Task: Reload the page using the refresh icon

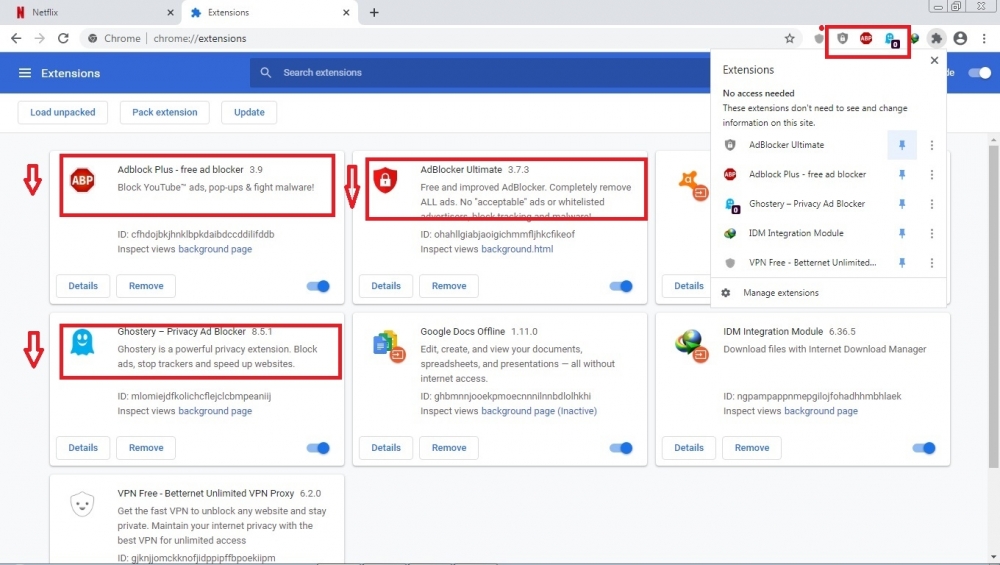Action: pyautogui.click(x=63, y=38)
